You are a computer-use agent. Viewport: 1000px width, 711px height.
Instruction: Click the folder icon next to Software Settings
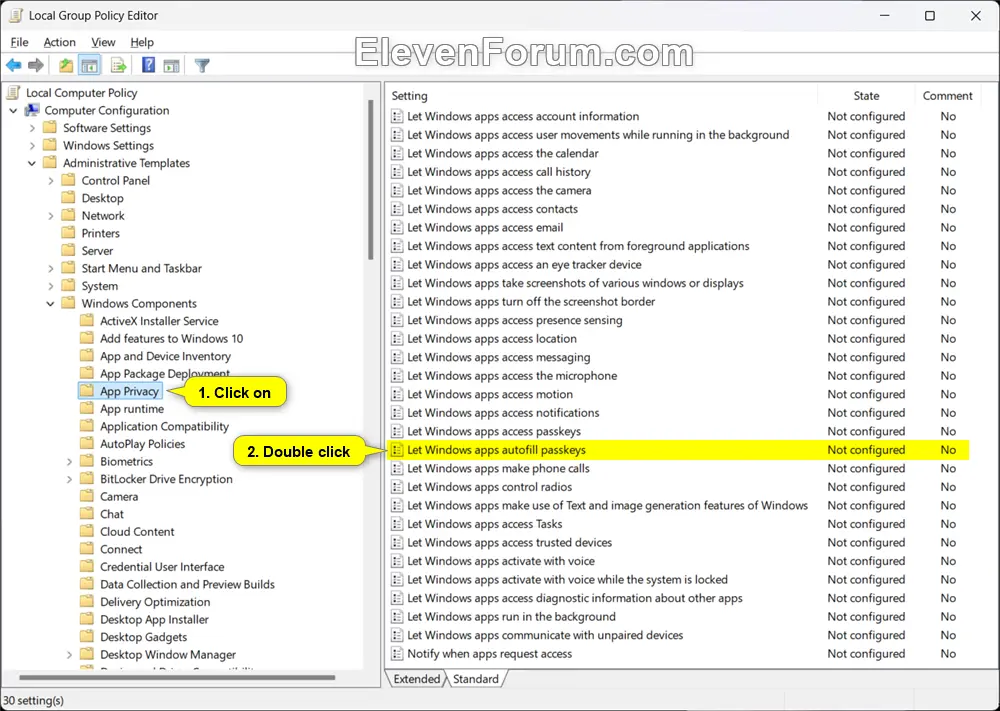click(50, 128)
